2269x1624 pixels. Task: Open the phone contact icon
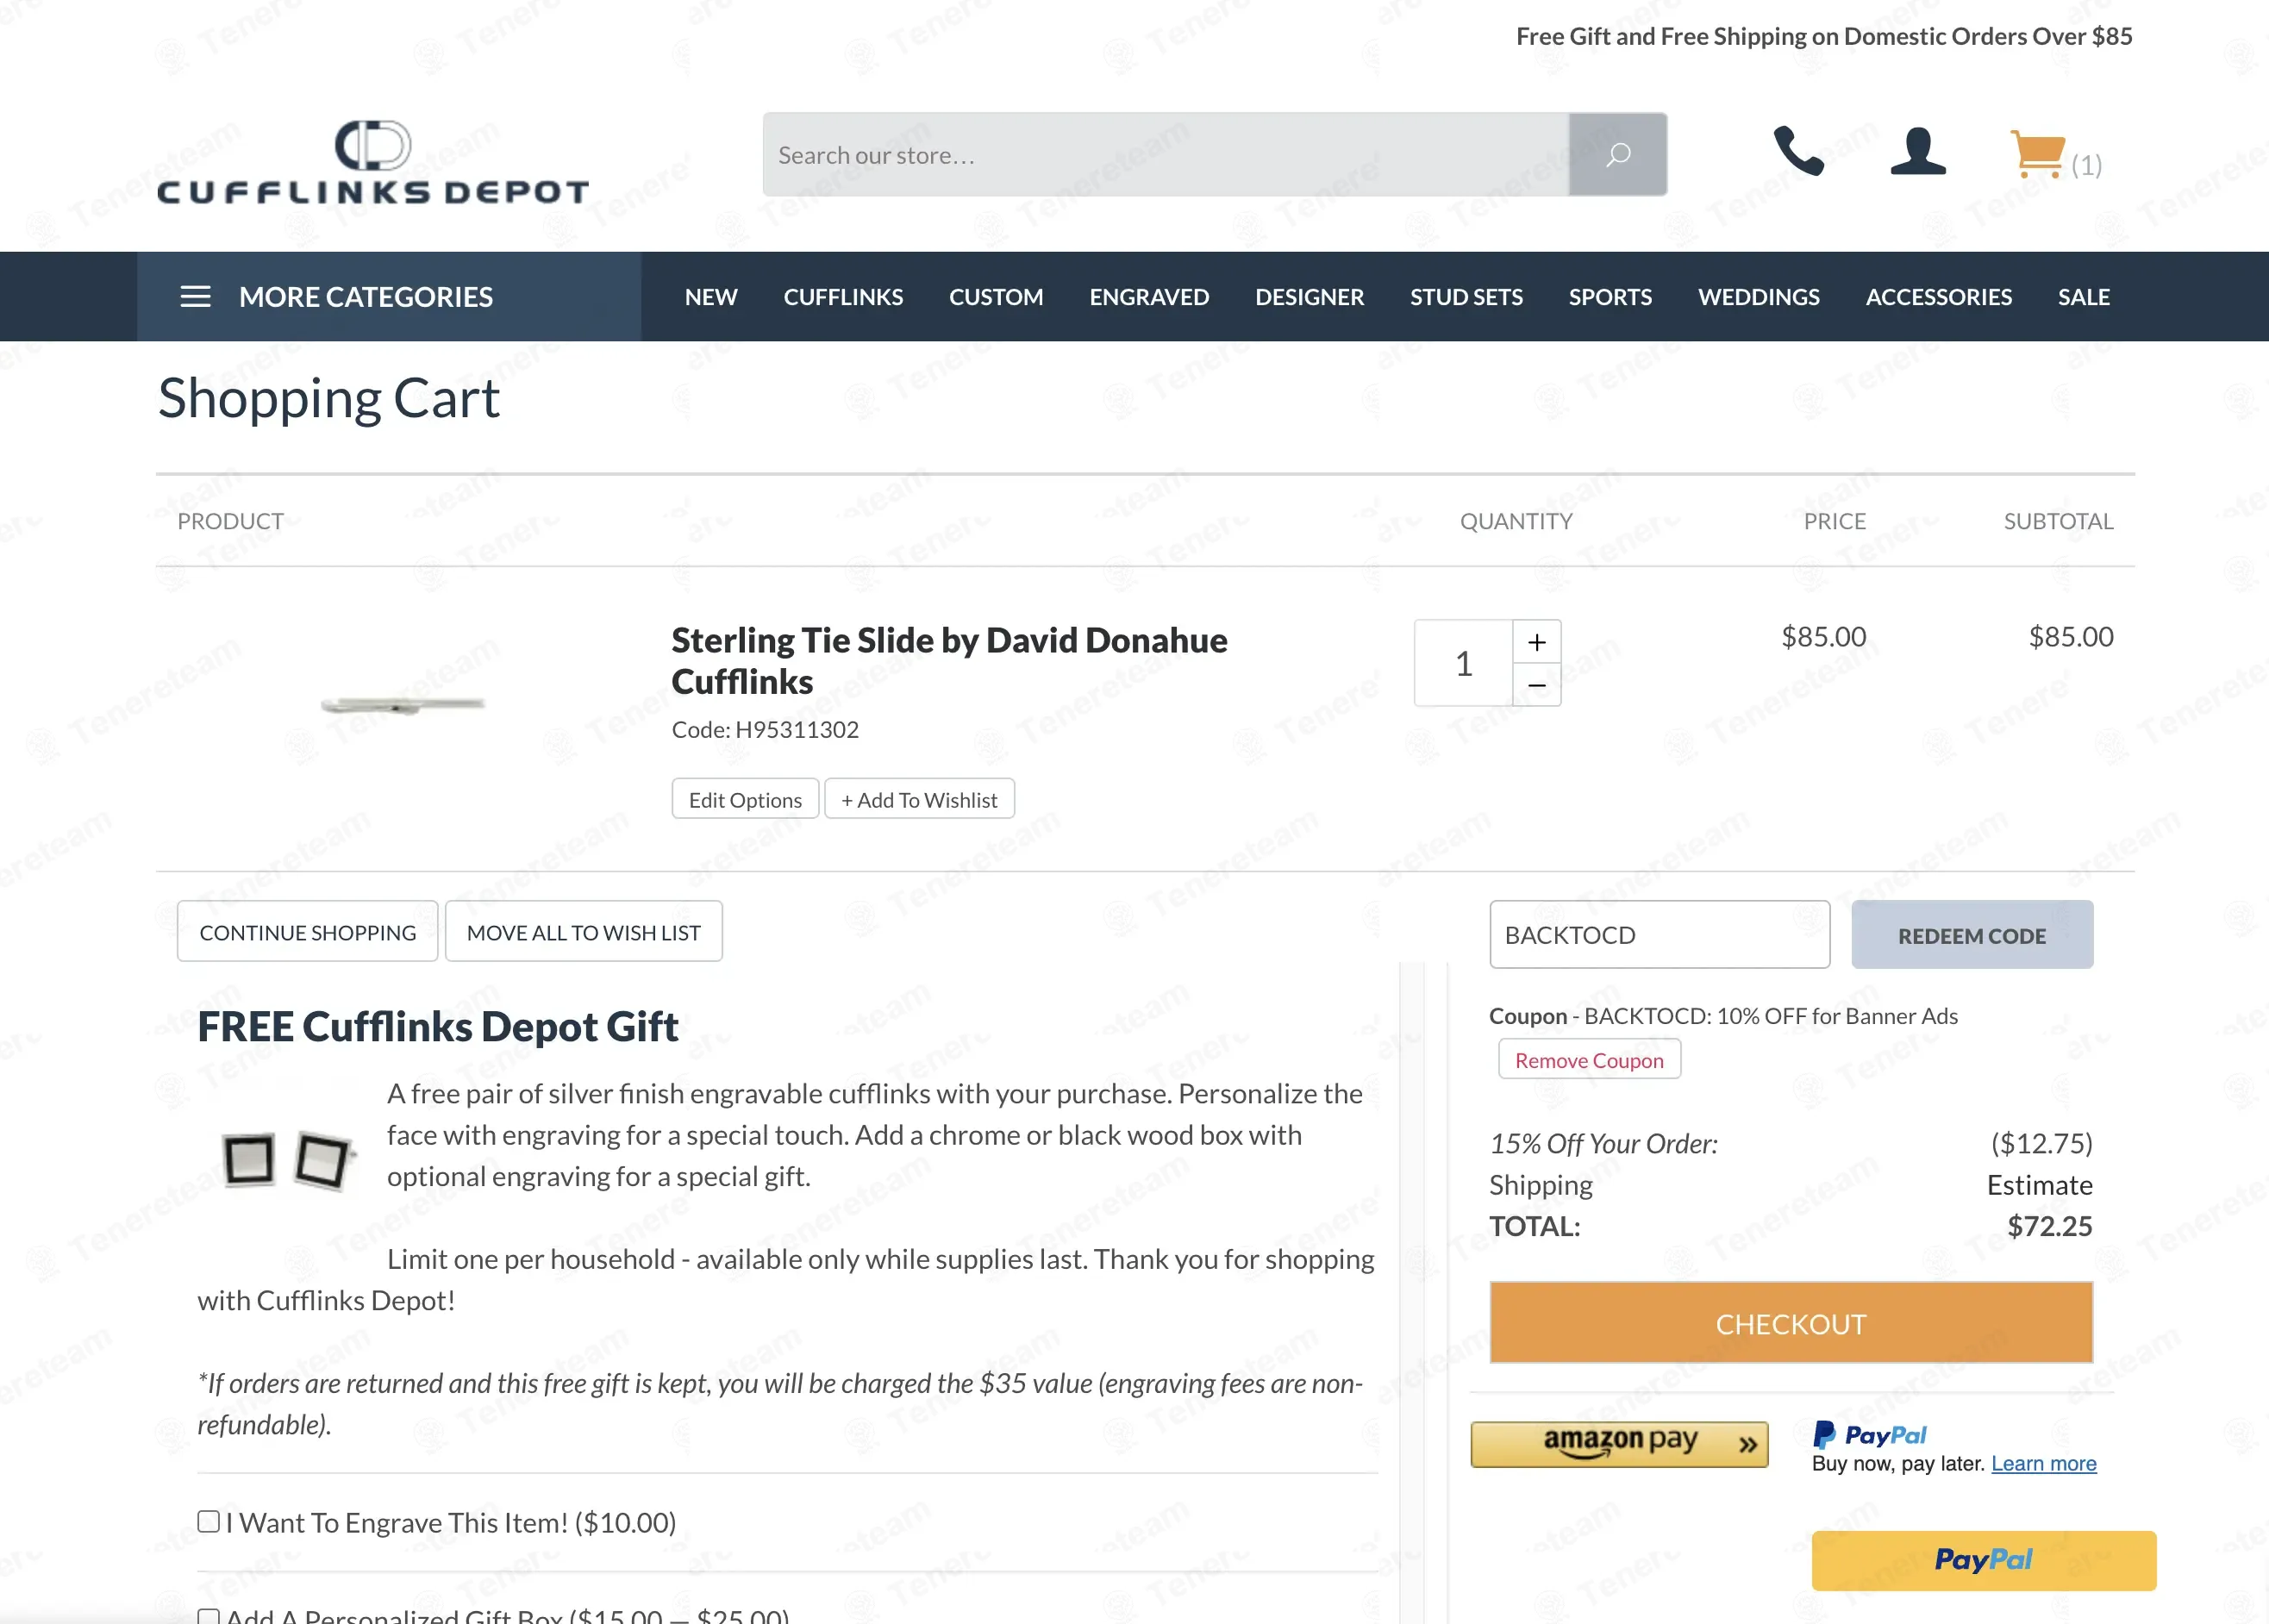[x=1798, y=151]
